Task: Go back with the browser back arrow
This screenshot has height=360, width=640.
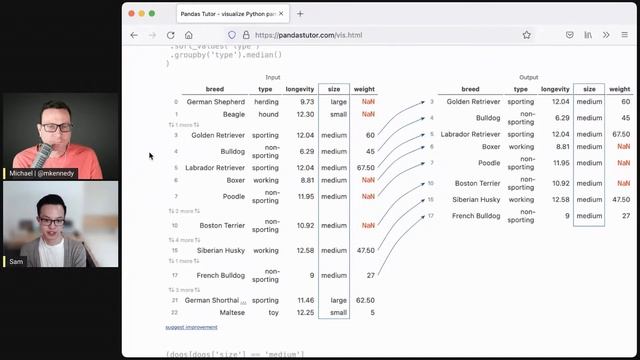Action: (134, 35)
